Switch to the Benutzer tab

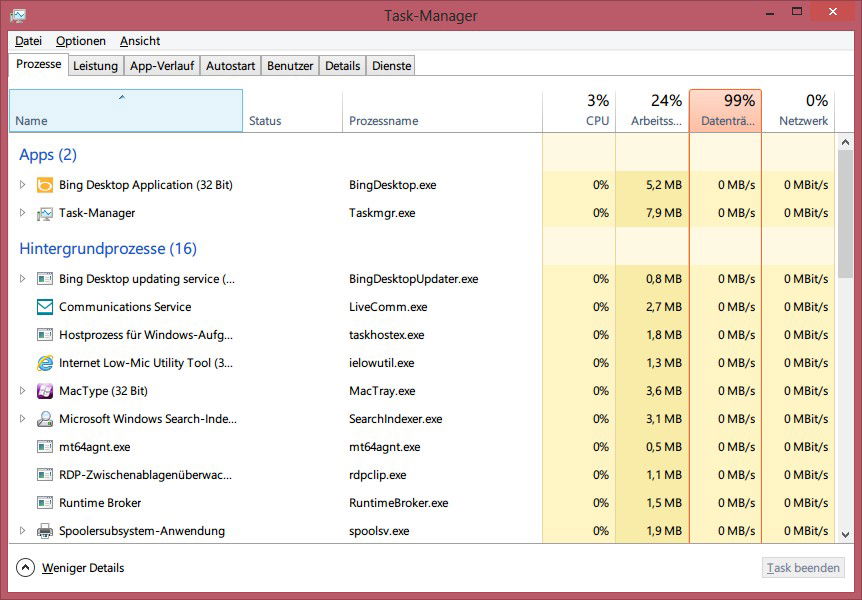pyautogui.click(x=290, y=66)
